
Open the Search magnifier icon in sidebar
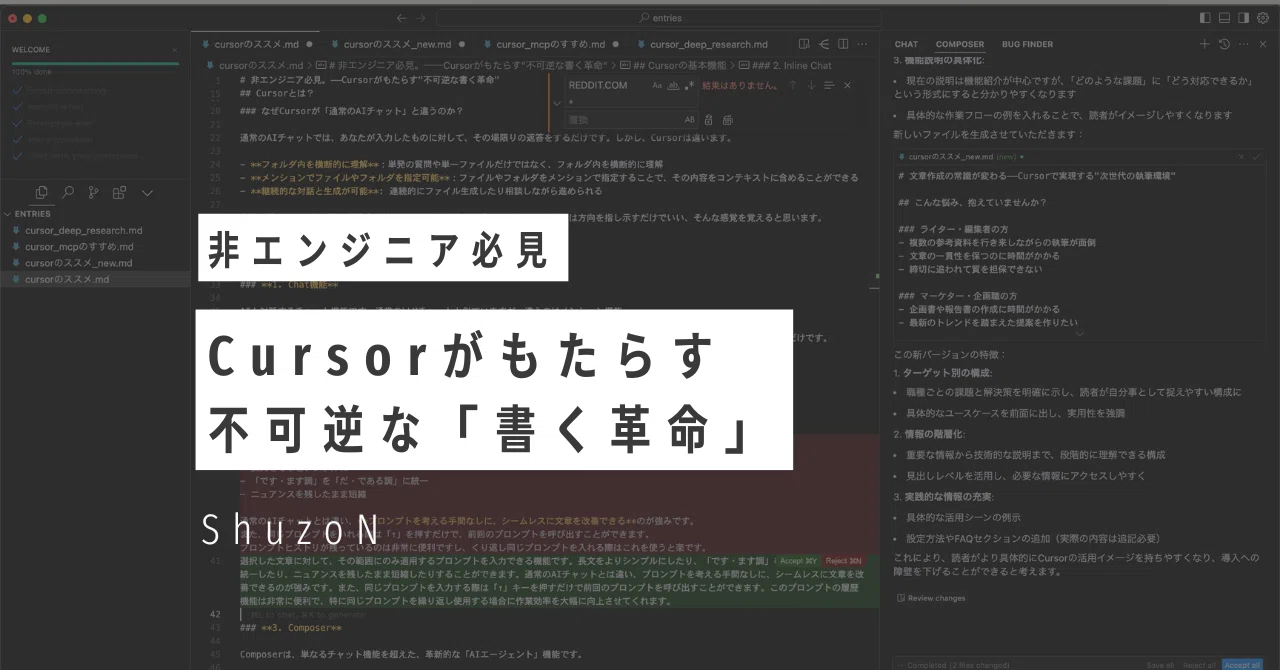click(x=67, y=192)
